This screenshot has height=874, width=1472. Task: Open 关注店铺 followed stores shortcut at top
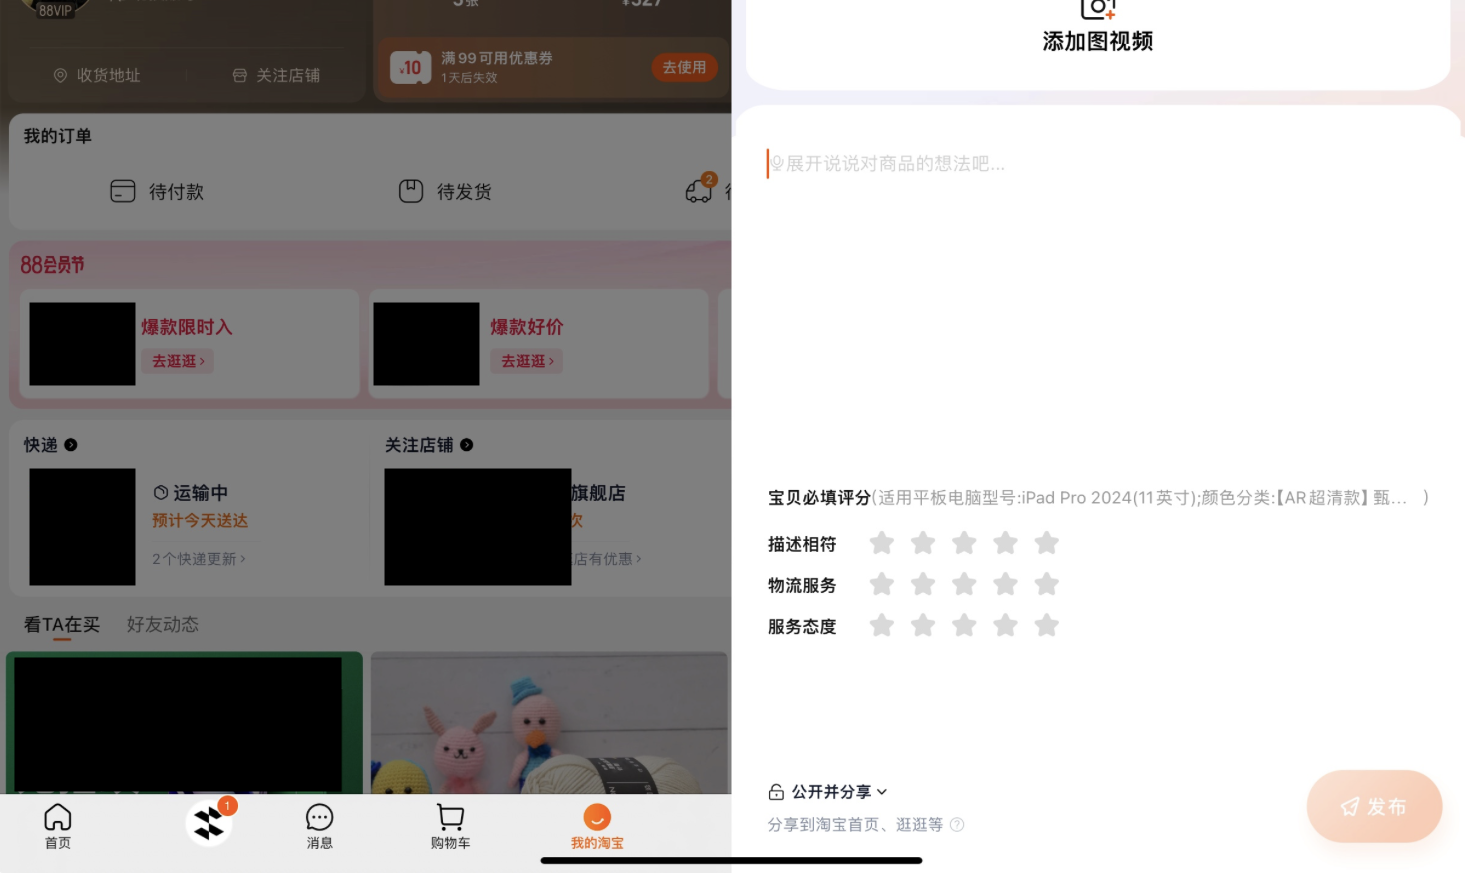click(x=276, y=75)
